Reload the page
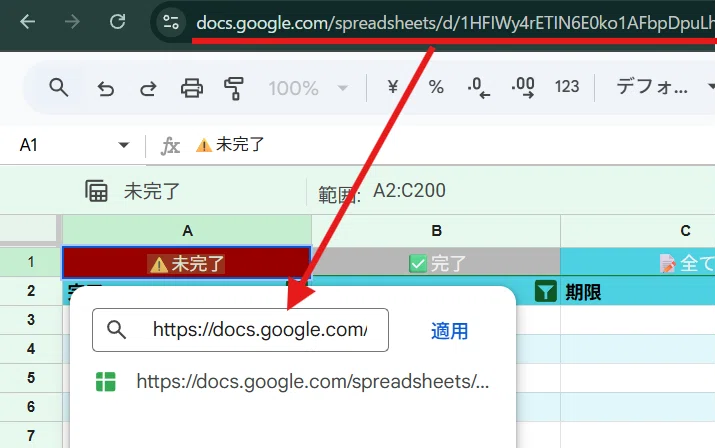This screenshot has width=718, height=448. coord(118,22)
